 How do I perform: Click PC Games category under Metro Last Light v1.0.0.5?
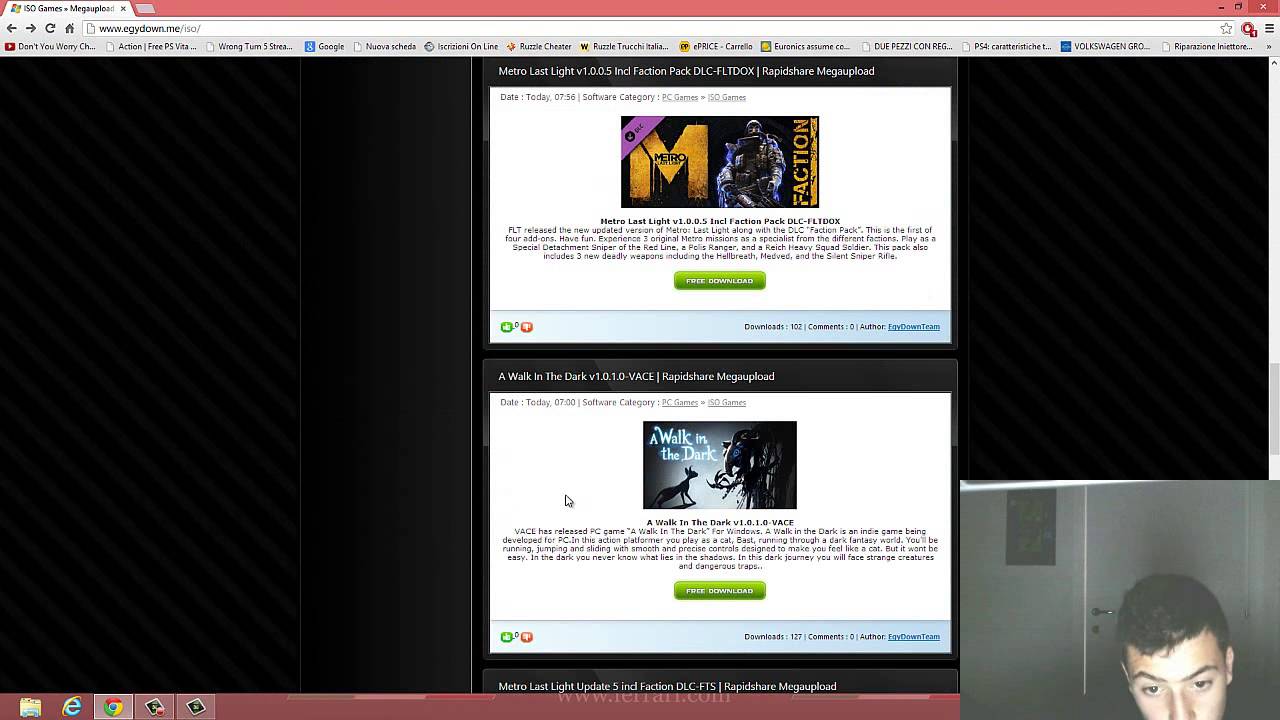coord(680,97)
